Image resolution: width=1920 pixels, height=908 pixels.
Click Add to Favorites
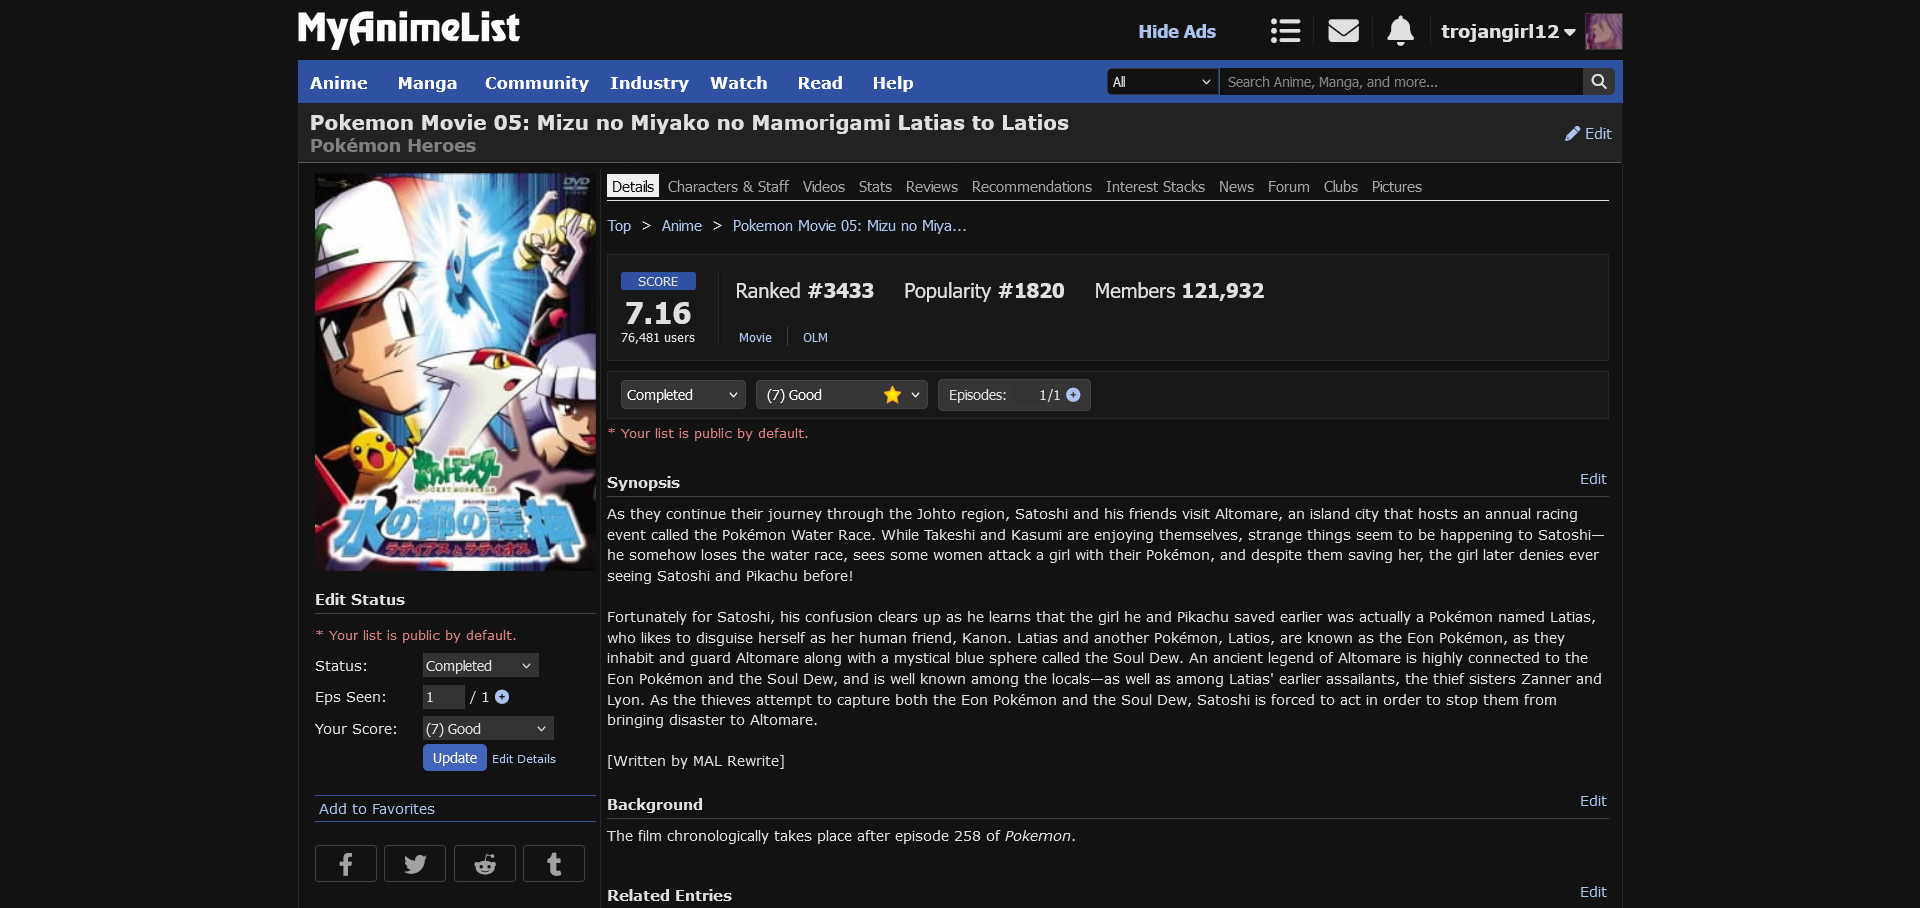point(377,809)
